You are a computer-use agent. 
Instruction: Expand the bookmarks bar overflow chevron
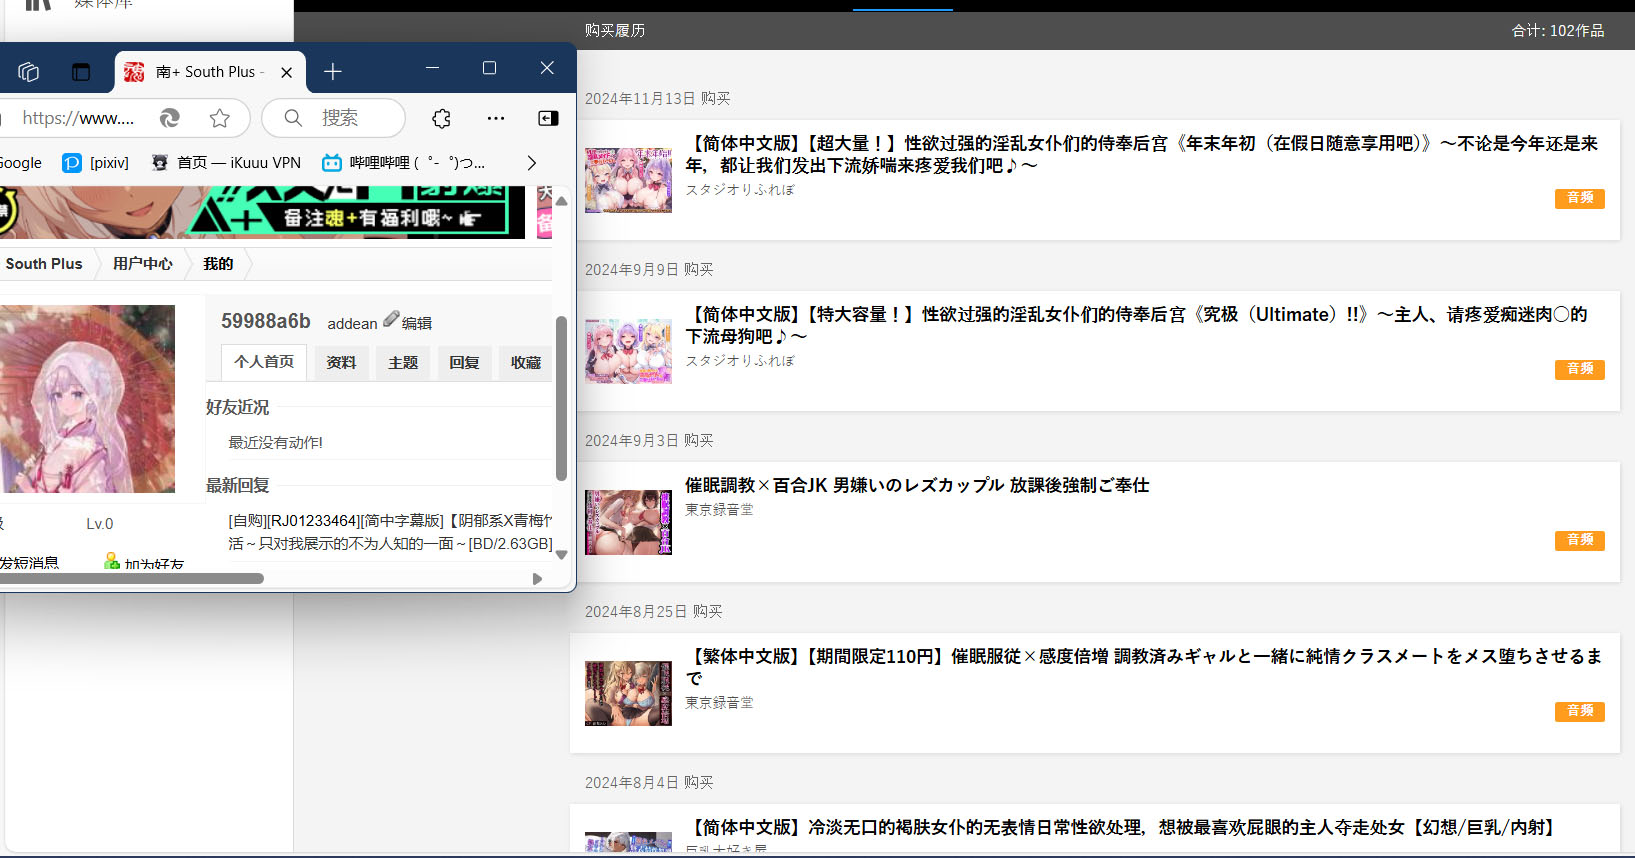click(531, 163)
